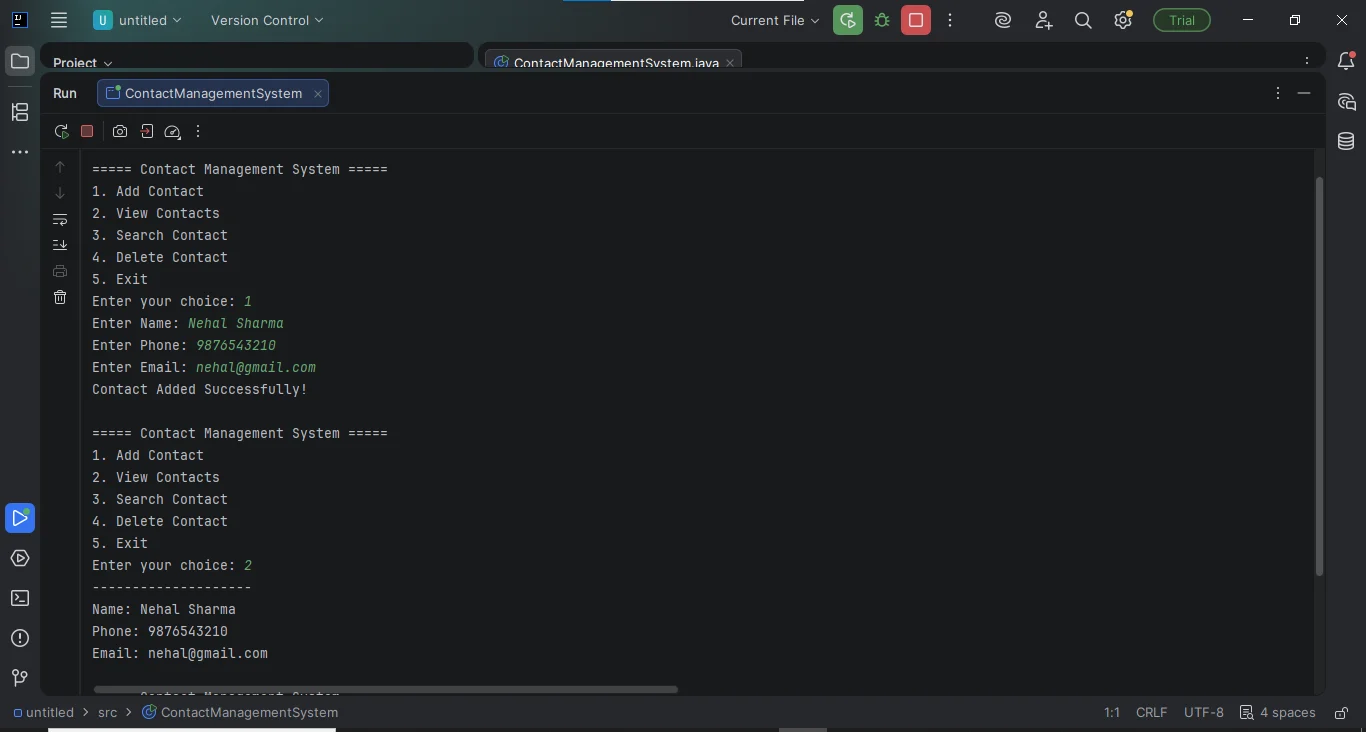This screenshot has height=732, width=1366.
Task: Click the console up arrow
Action: pos(60,167)
